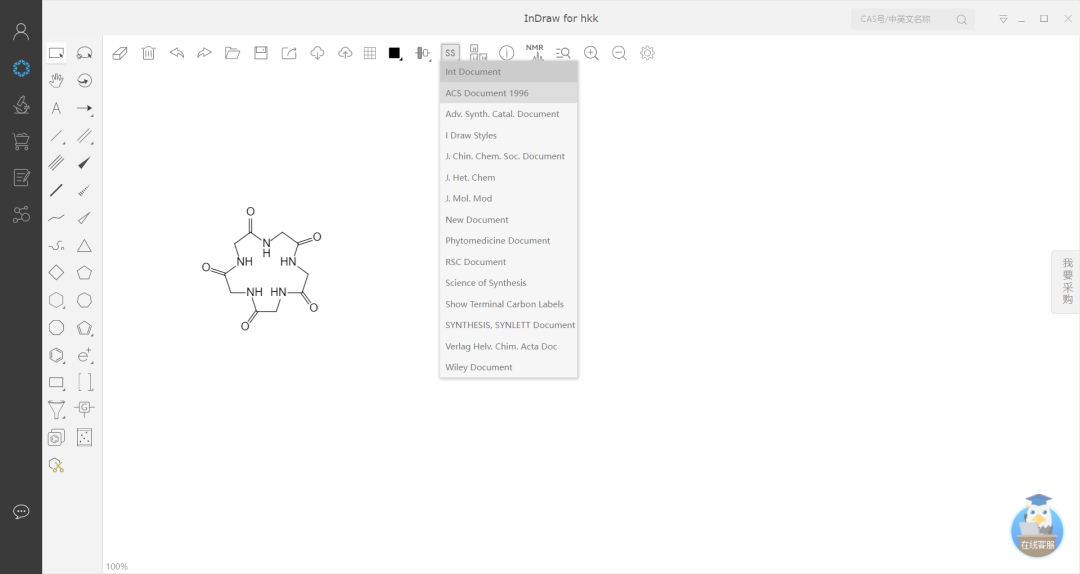Open the settings gear in toolbar

point(647,53)
